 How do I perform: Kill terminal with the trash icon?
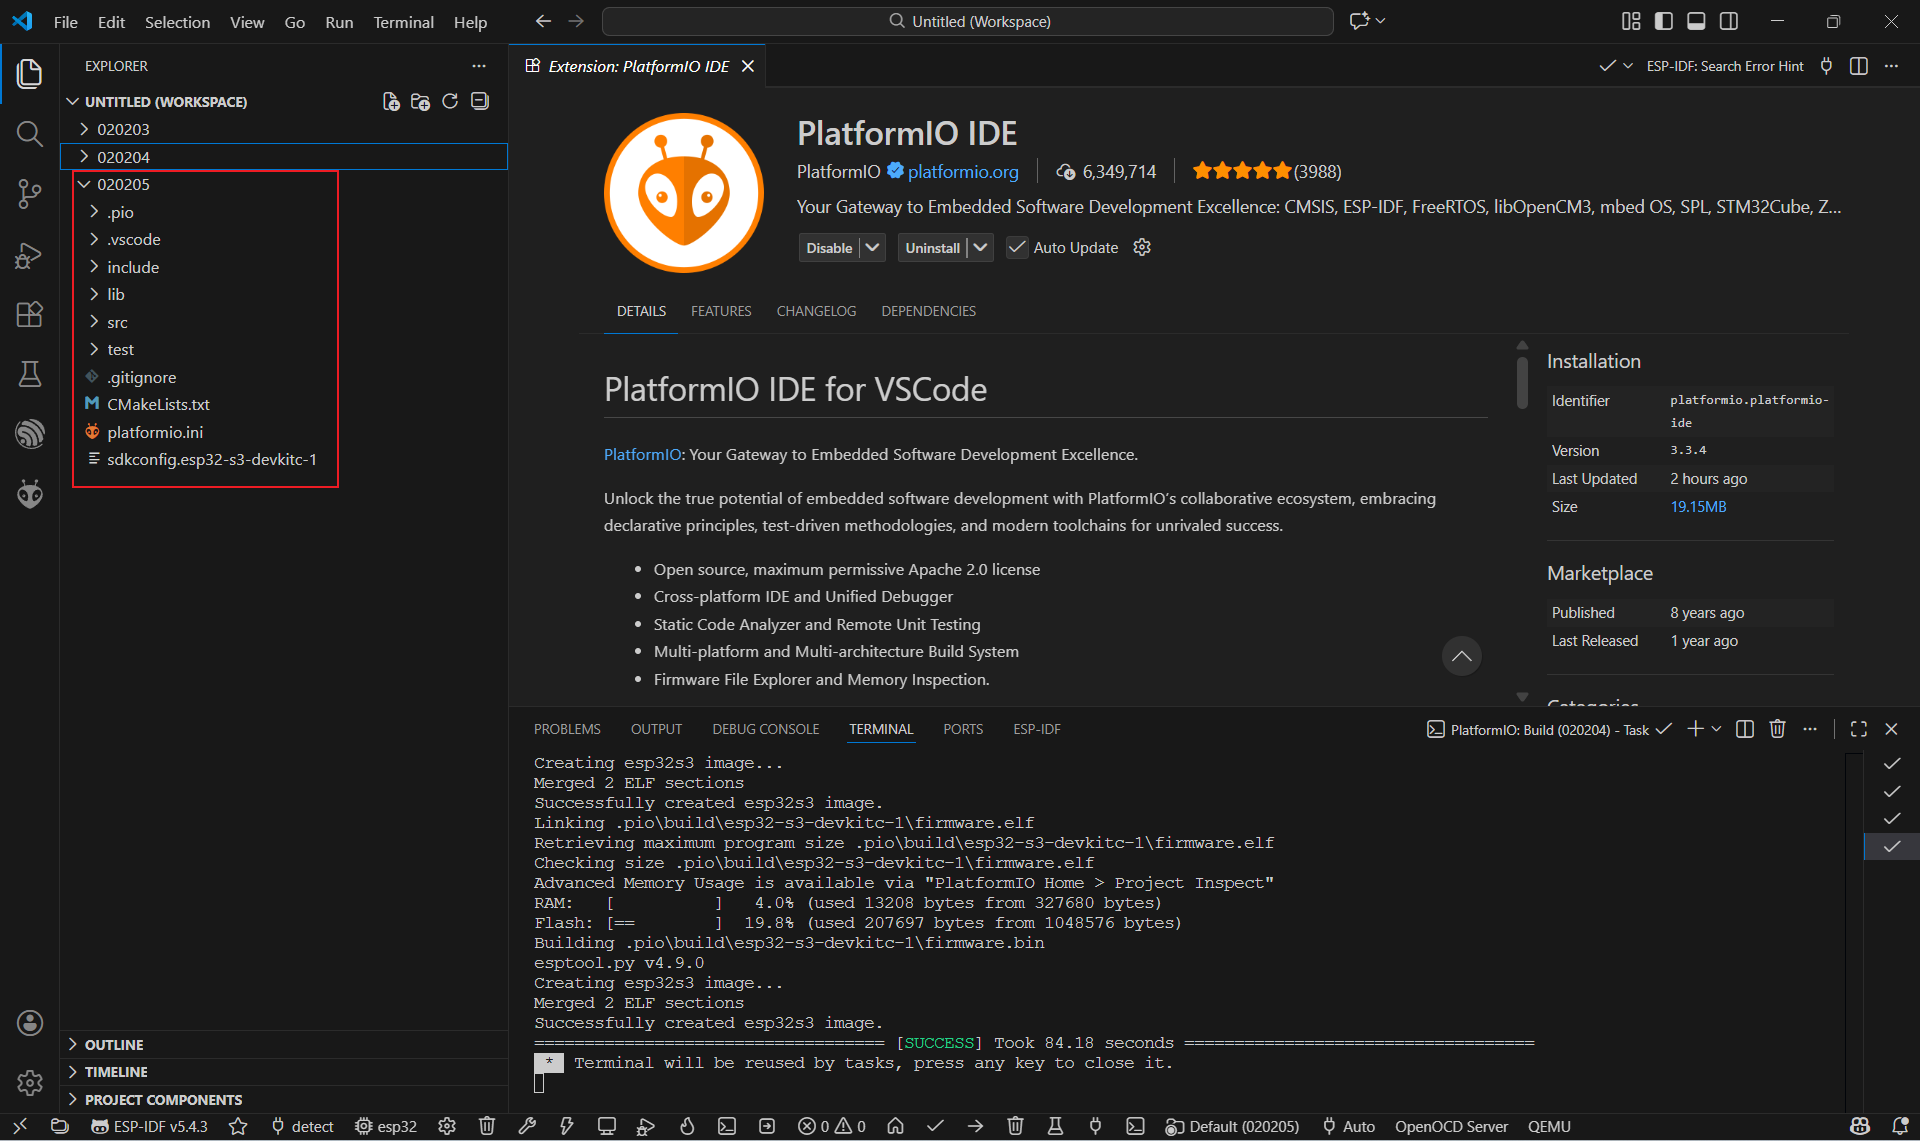point(1777,729)
